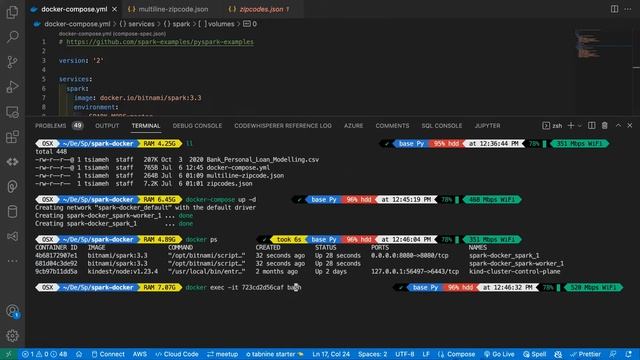Open the SQL CONSOLE panel tab
This screenshot has width=640, height=360.
pyautogui.click(x=442, y=126)
